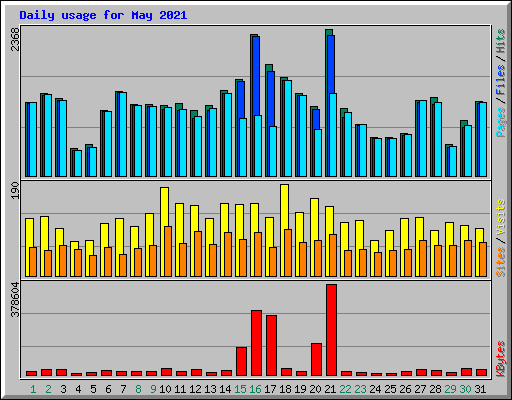This screenshot has height=400, width=512.
Task: Click the orange Sites bar for day 18
Action: pyautogui.click(x=288, y=253)
